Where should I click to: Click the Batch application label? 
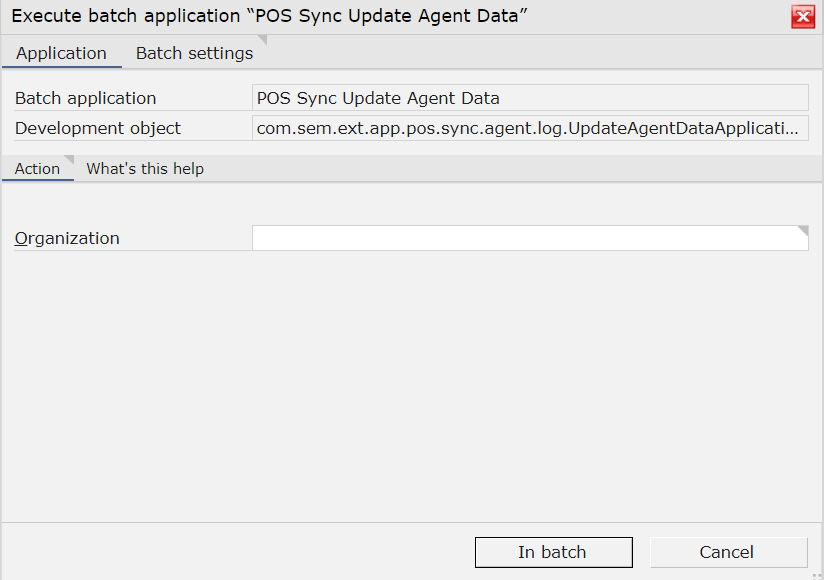[86, 98]
